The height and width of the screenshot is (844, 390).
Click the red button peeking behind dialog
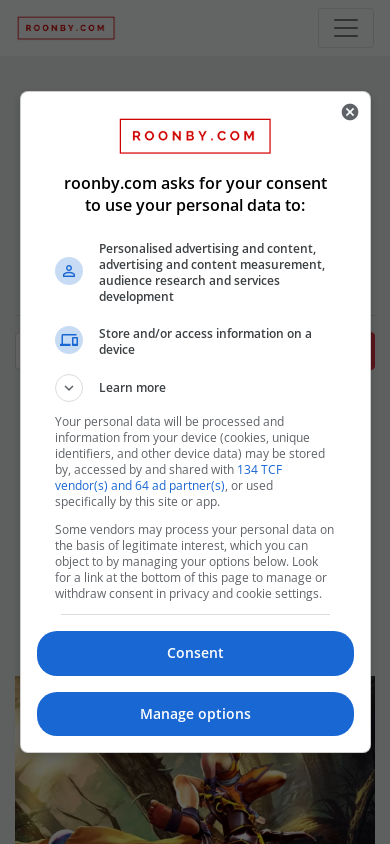click(x=372, y=351)
